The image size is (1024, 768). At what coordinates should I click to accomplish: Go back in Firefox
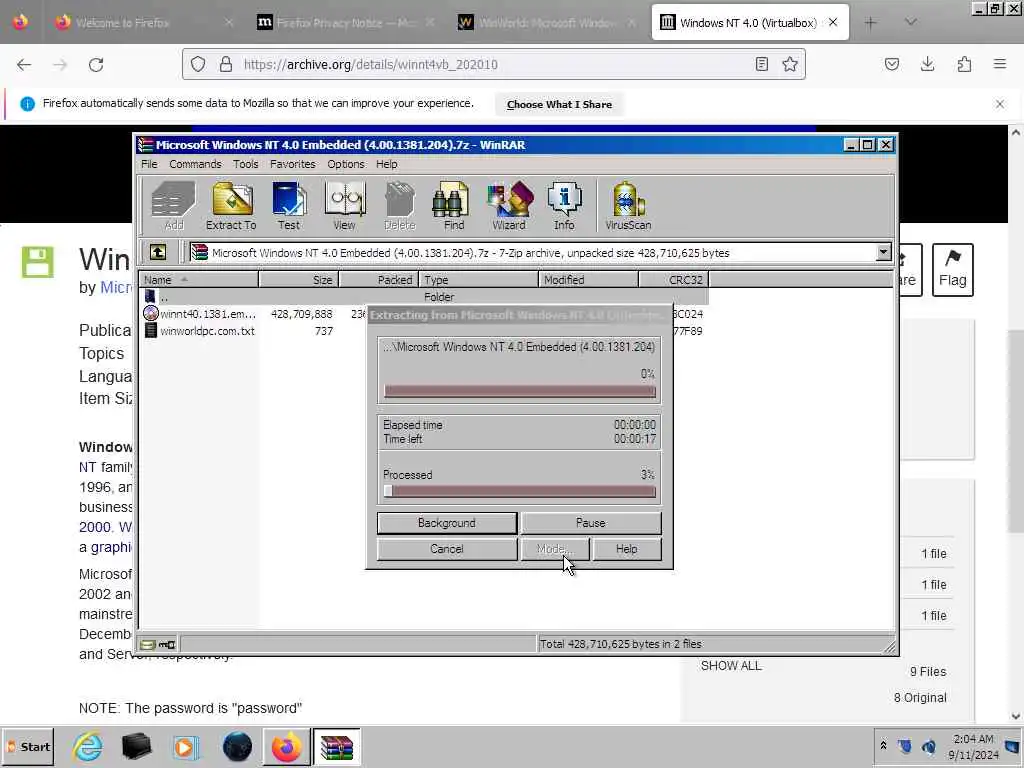point(24,65)
